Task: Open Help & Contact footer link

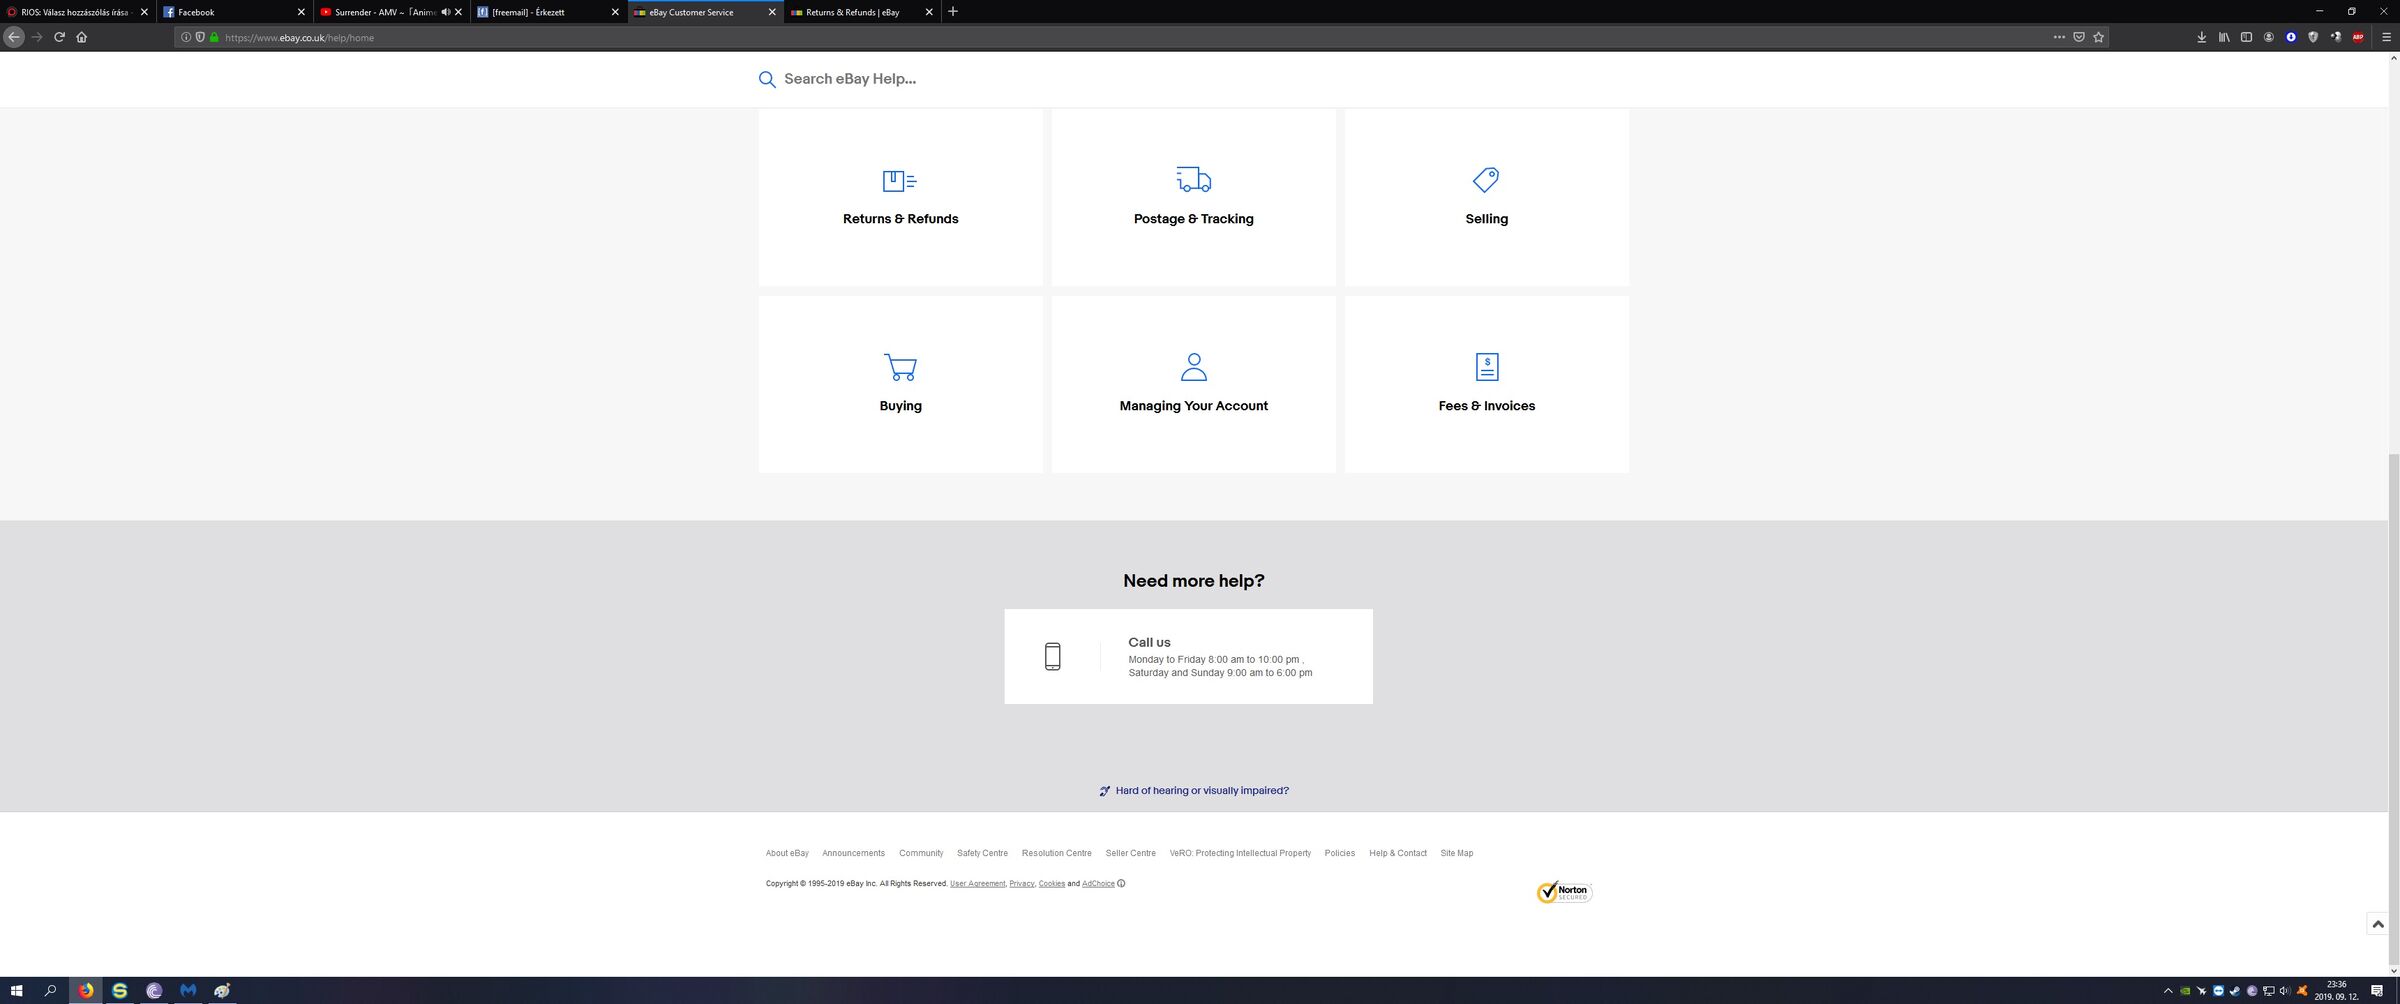Action: pos(1398,853)
